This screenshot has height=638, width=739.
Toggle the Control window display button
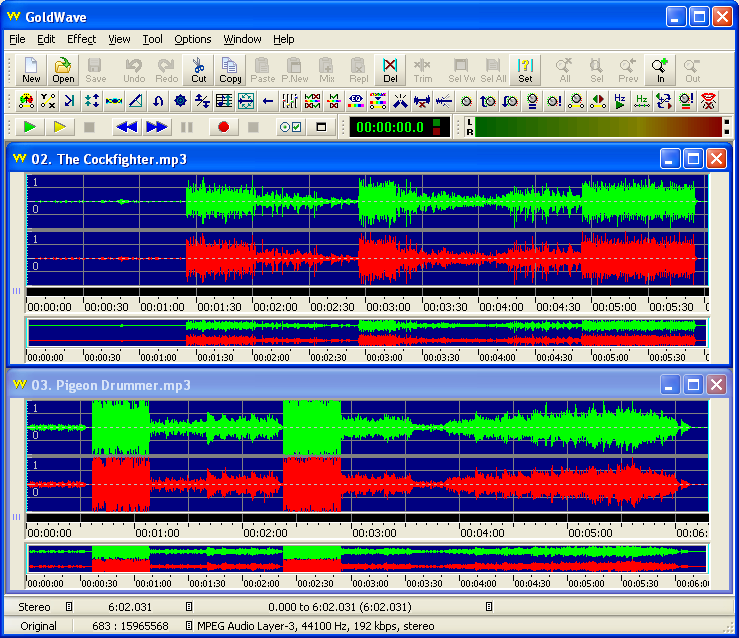pos(321,127)
